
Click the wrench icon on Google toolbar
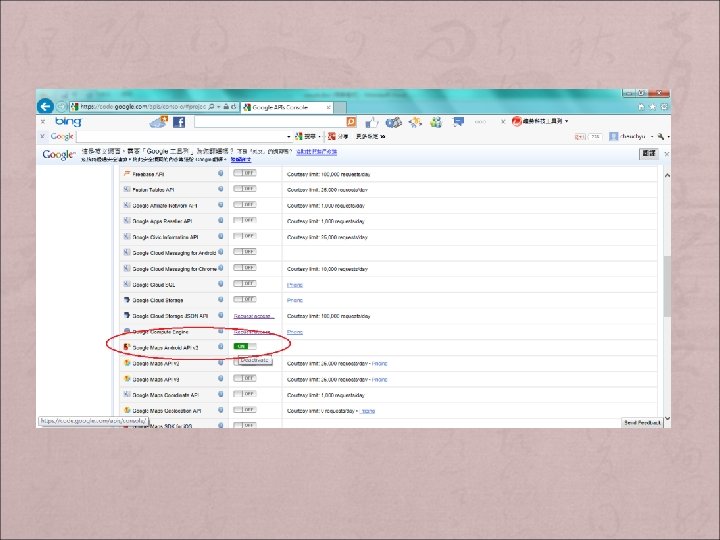[660, 136]
